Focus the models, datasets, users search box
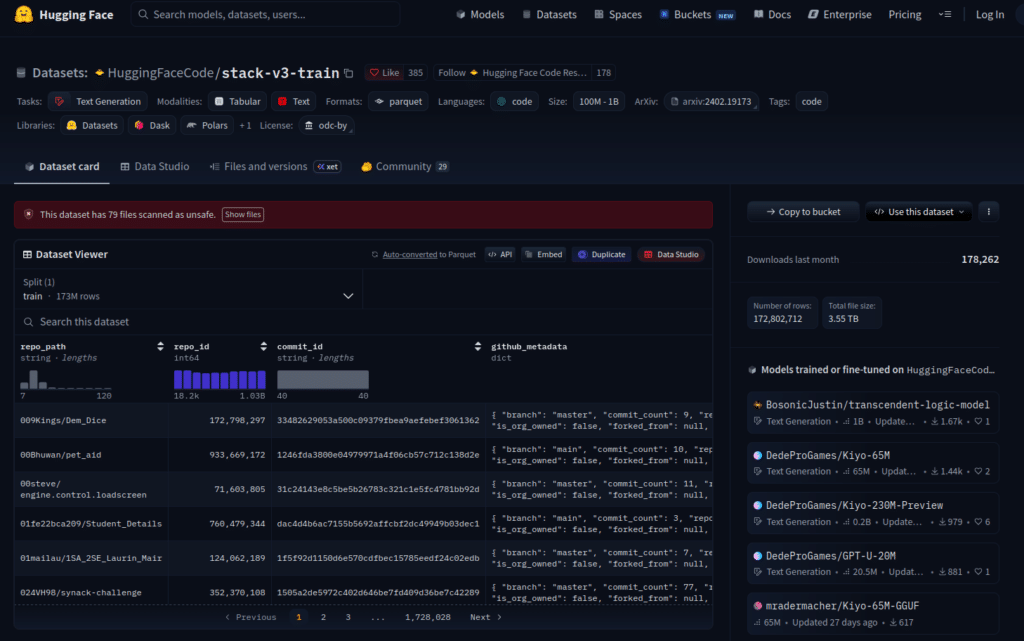The height and width of the screenshot is (641, 1024). [x=266, y=14]
